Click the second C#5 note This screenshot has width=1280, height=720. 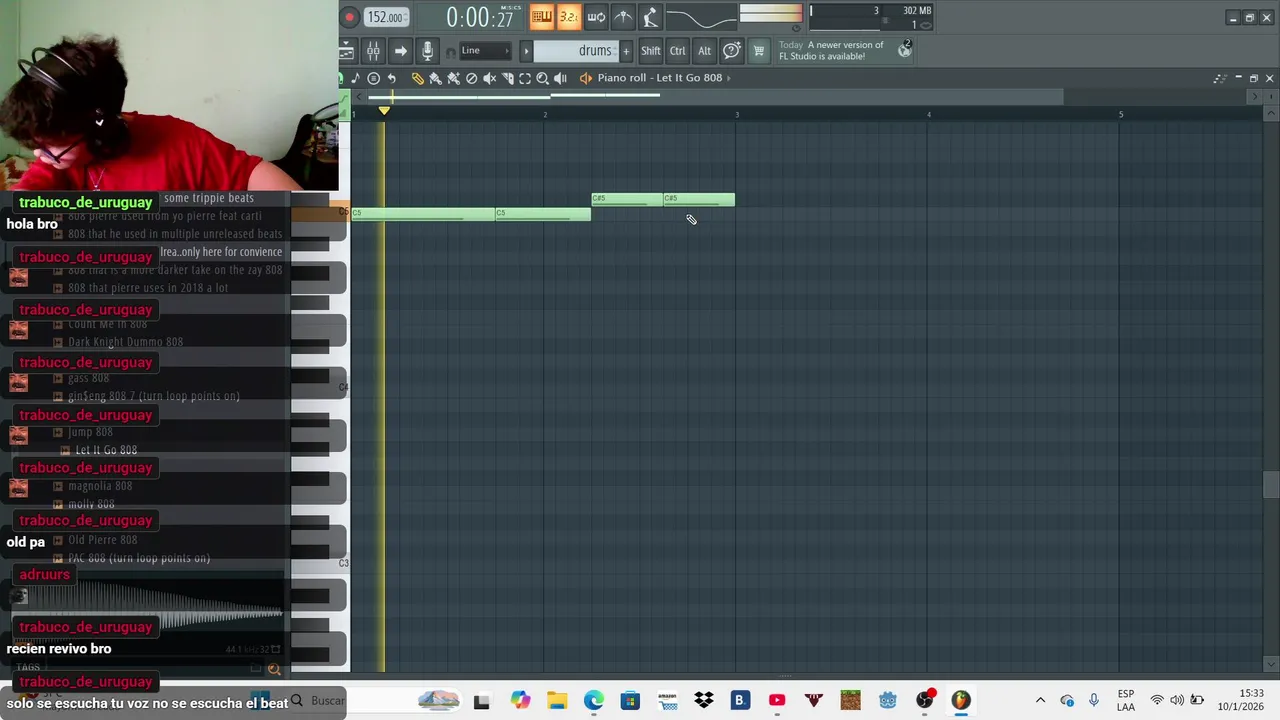(699, 200)
